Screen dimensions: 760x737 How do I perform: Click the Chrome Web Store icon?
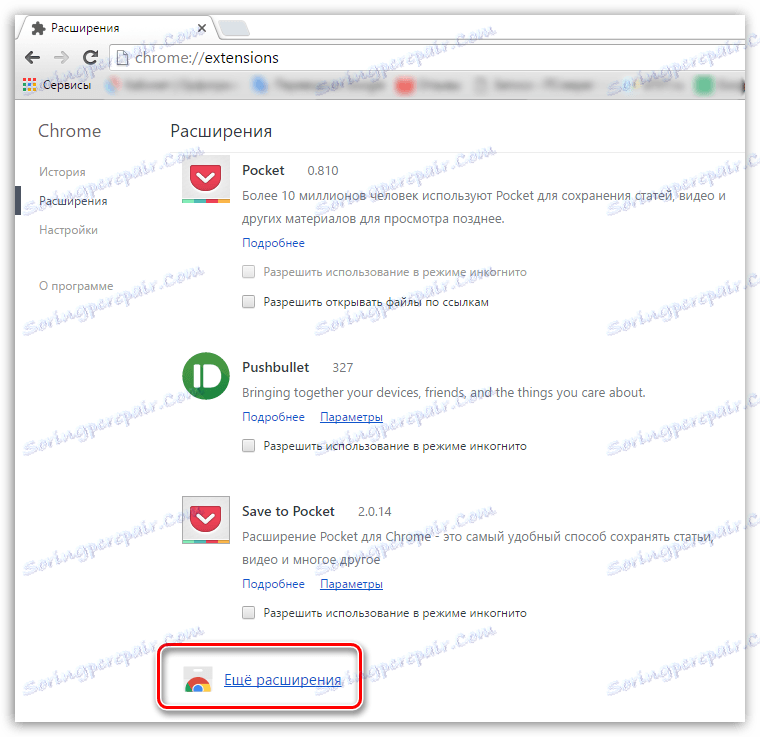(198, 680)
